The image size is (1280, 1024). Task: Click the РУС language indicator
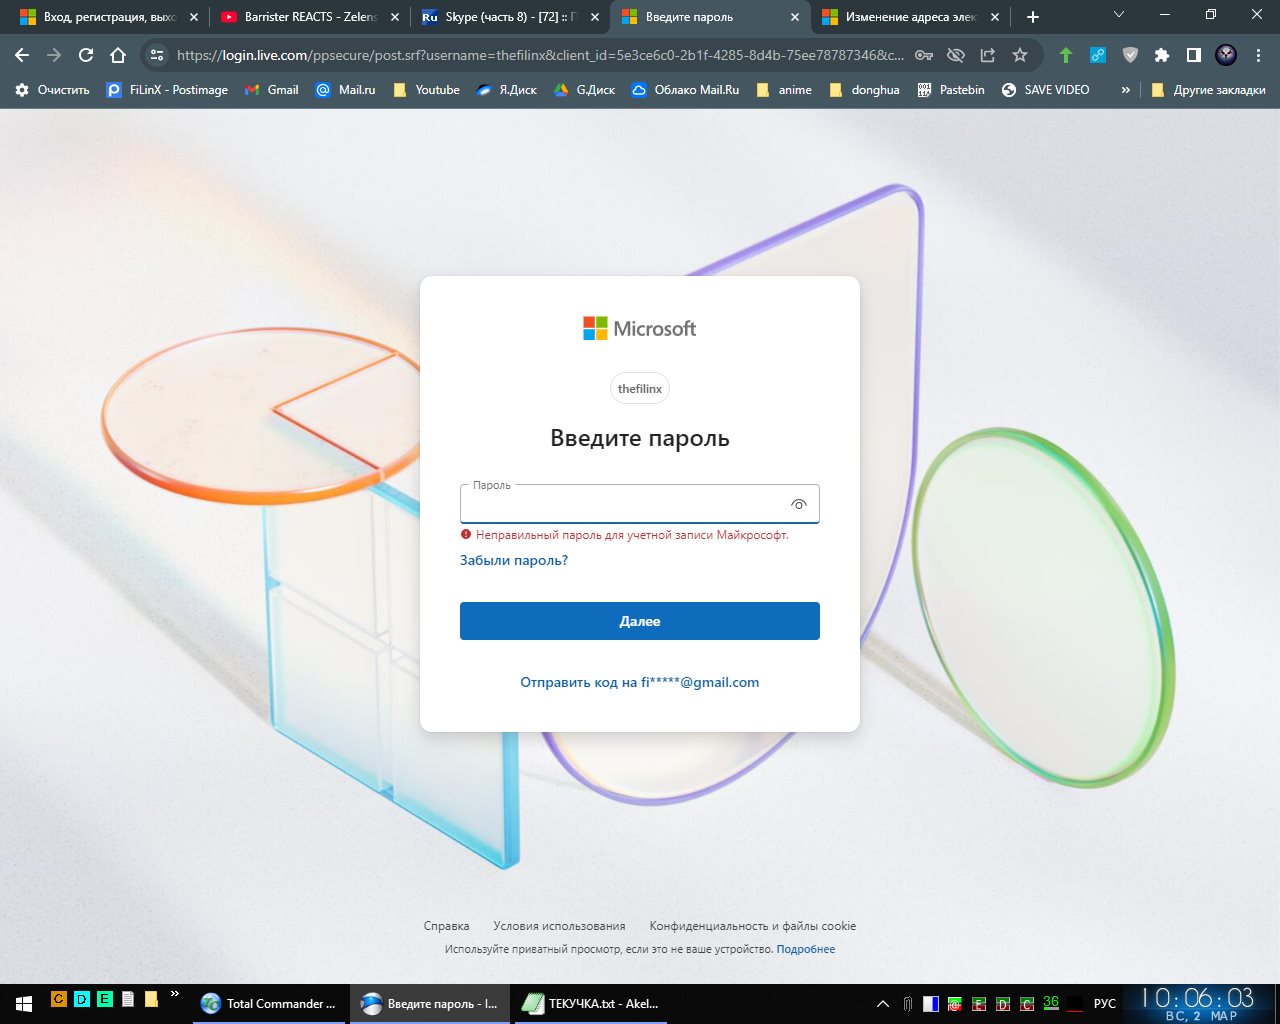pos(1105,1003)
